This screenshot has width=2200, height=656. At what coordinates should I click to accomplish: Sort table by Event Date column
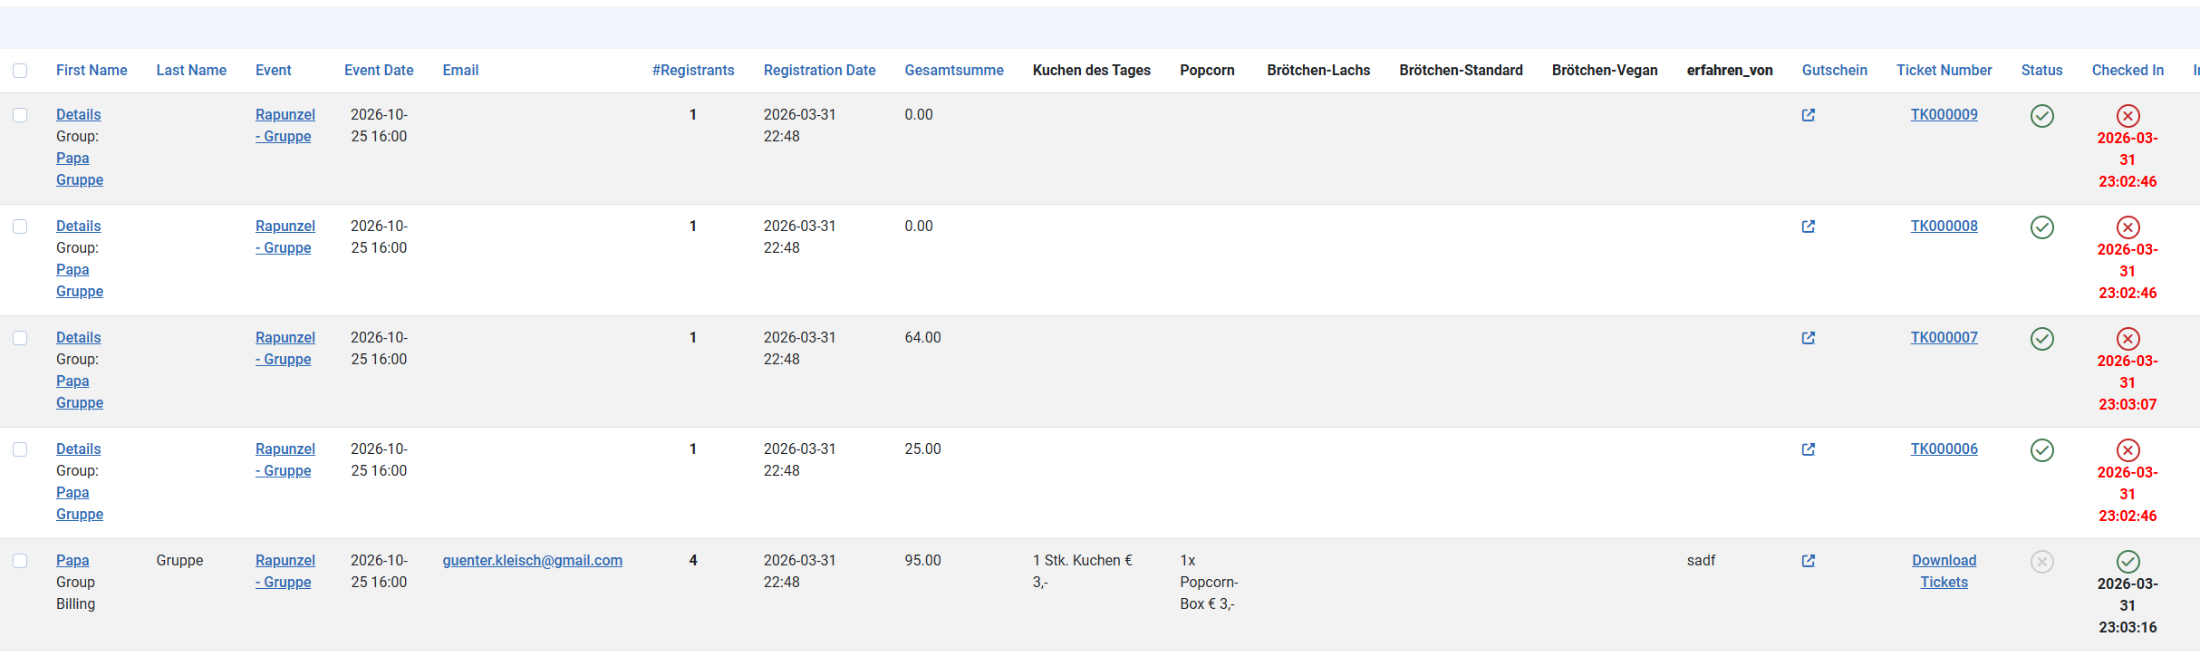pos(378,70)
